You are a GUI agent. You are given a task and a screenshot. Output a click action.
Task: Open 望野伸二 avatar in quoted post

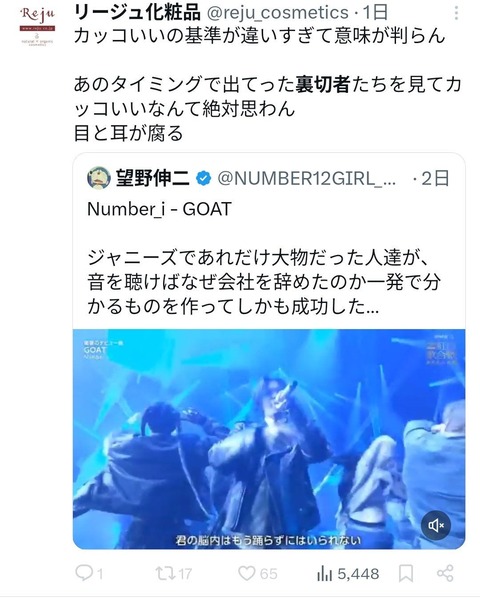[99, 178]
